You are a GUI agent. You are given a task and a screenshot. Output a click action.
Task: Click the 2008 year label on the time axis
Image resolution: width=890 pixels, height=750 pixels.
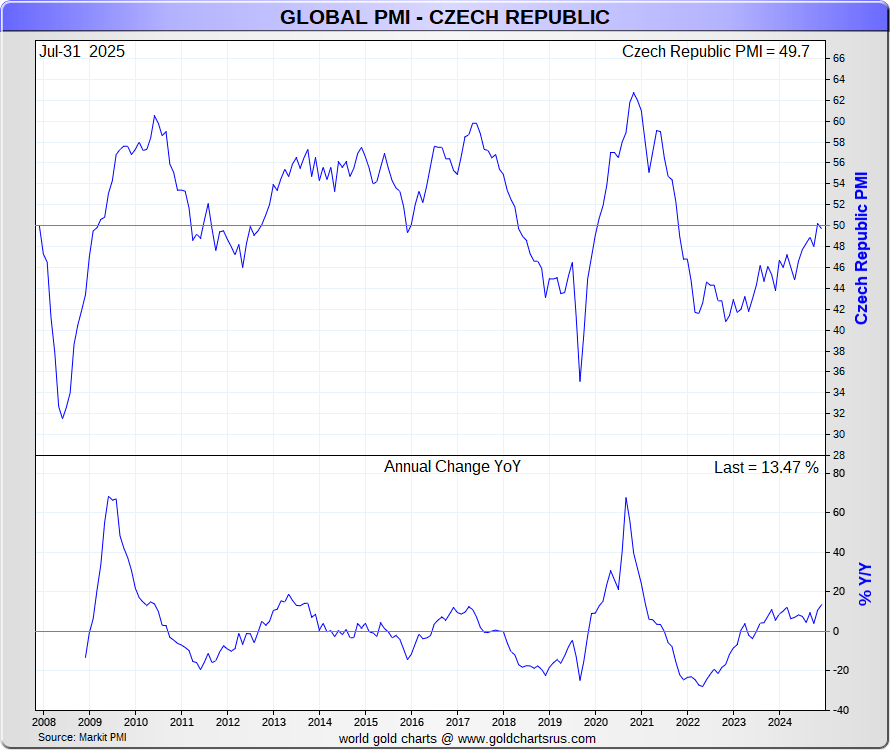(44, 722)
